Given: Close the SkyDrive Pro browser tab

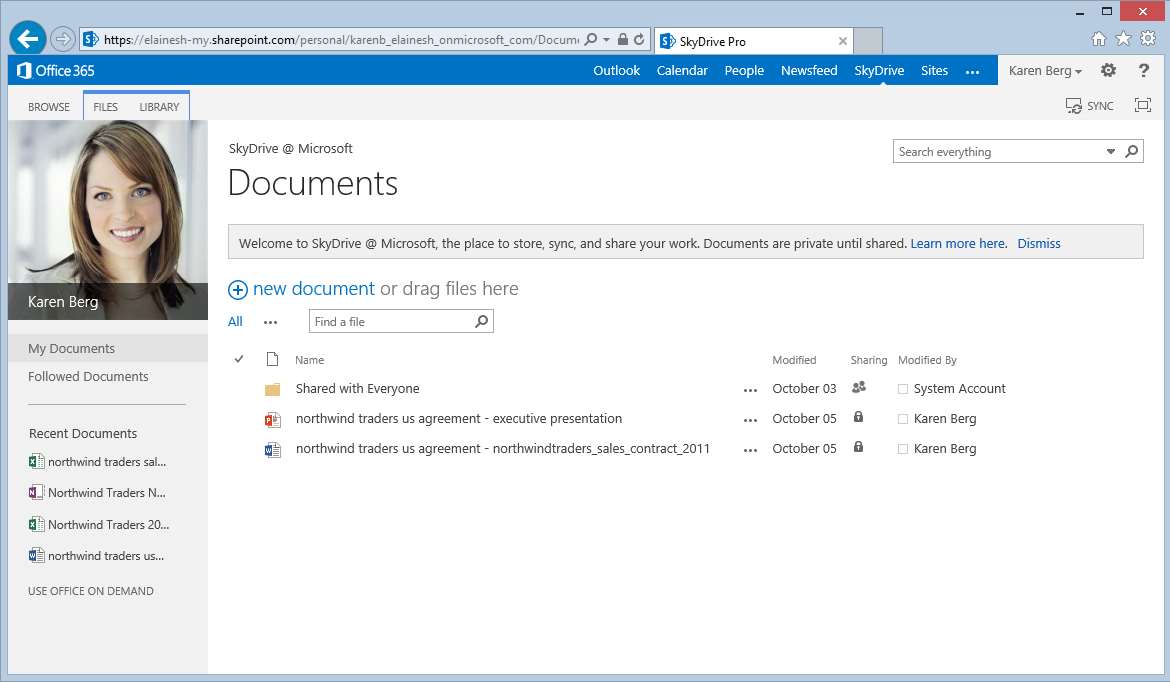Looking at the screenshot, I should 842,41.
